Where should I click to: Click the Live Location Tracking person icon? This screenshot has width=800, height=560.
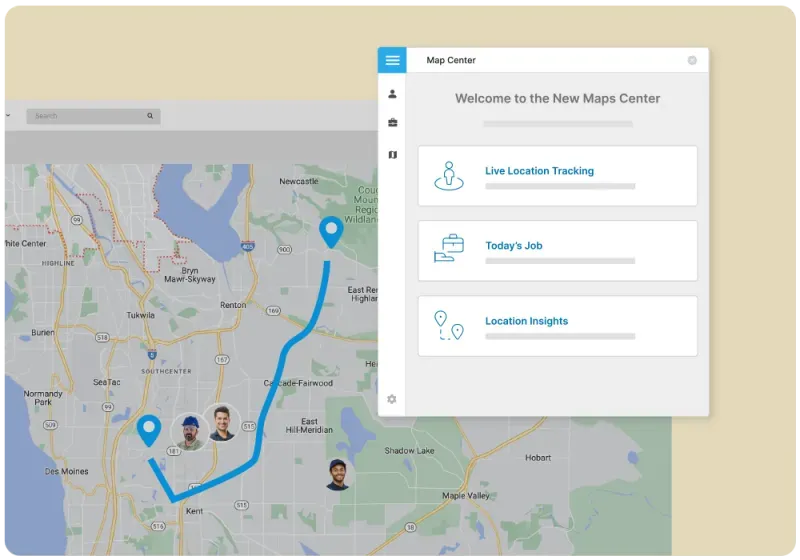click(449, 176)
